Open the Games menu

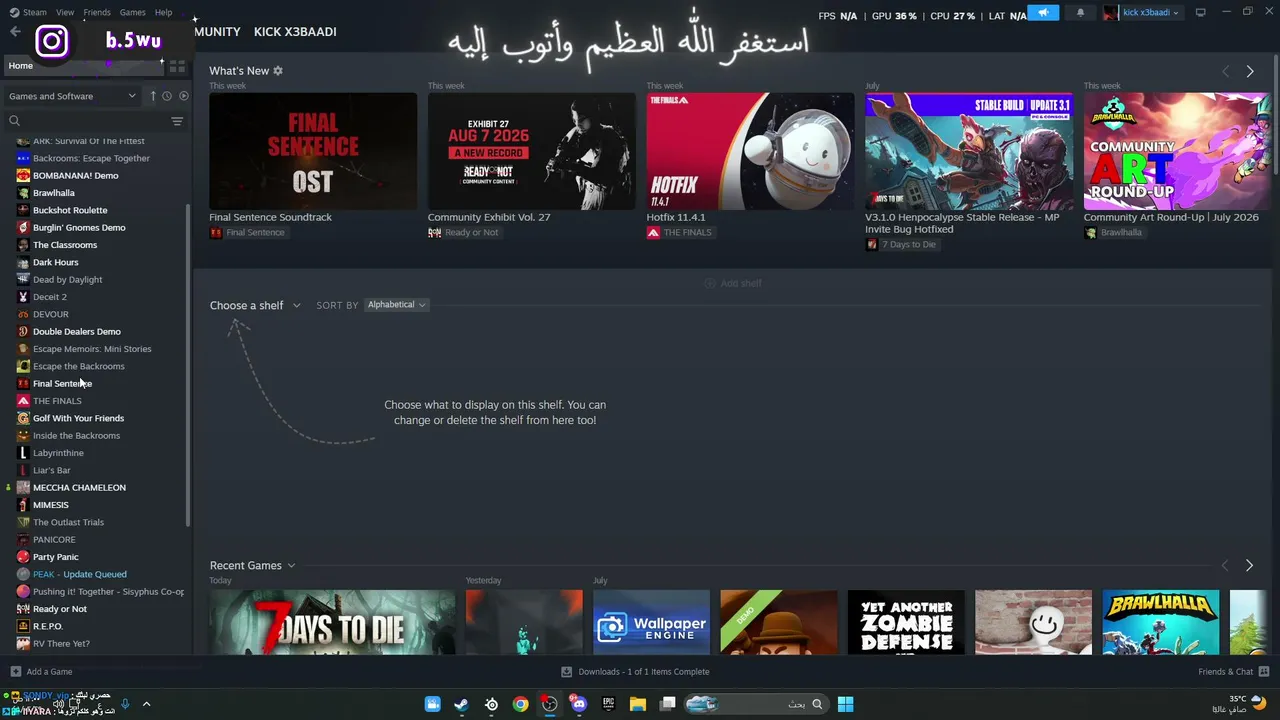(132, 12)
